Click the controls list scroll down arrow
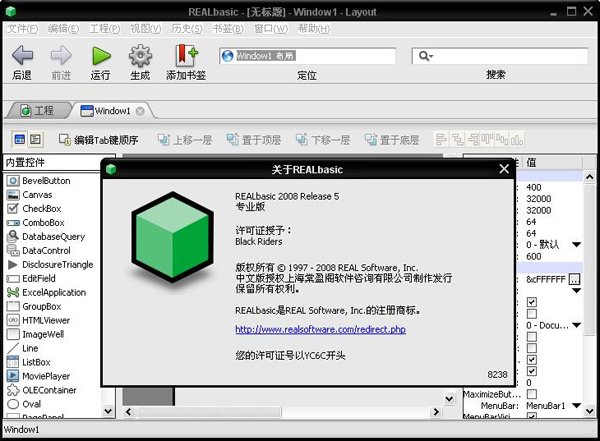 108,411
